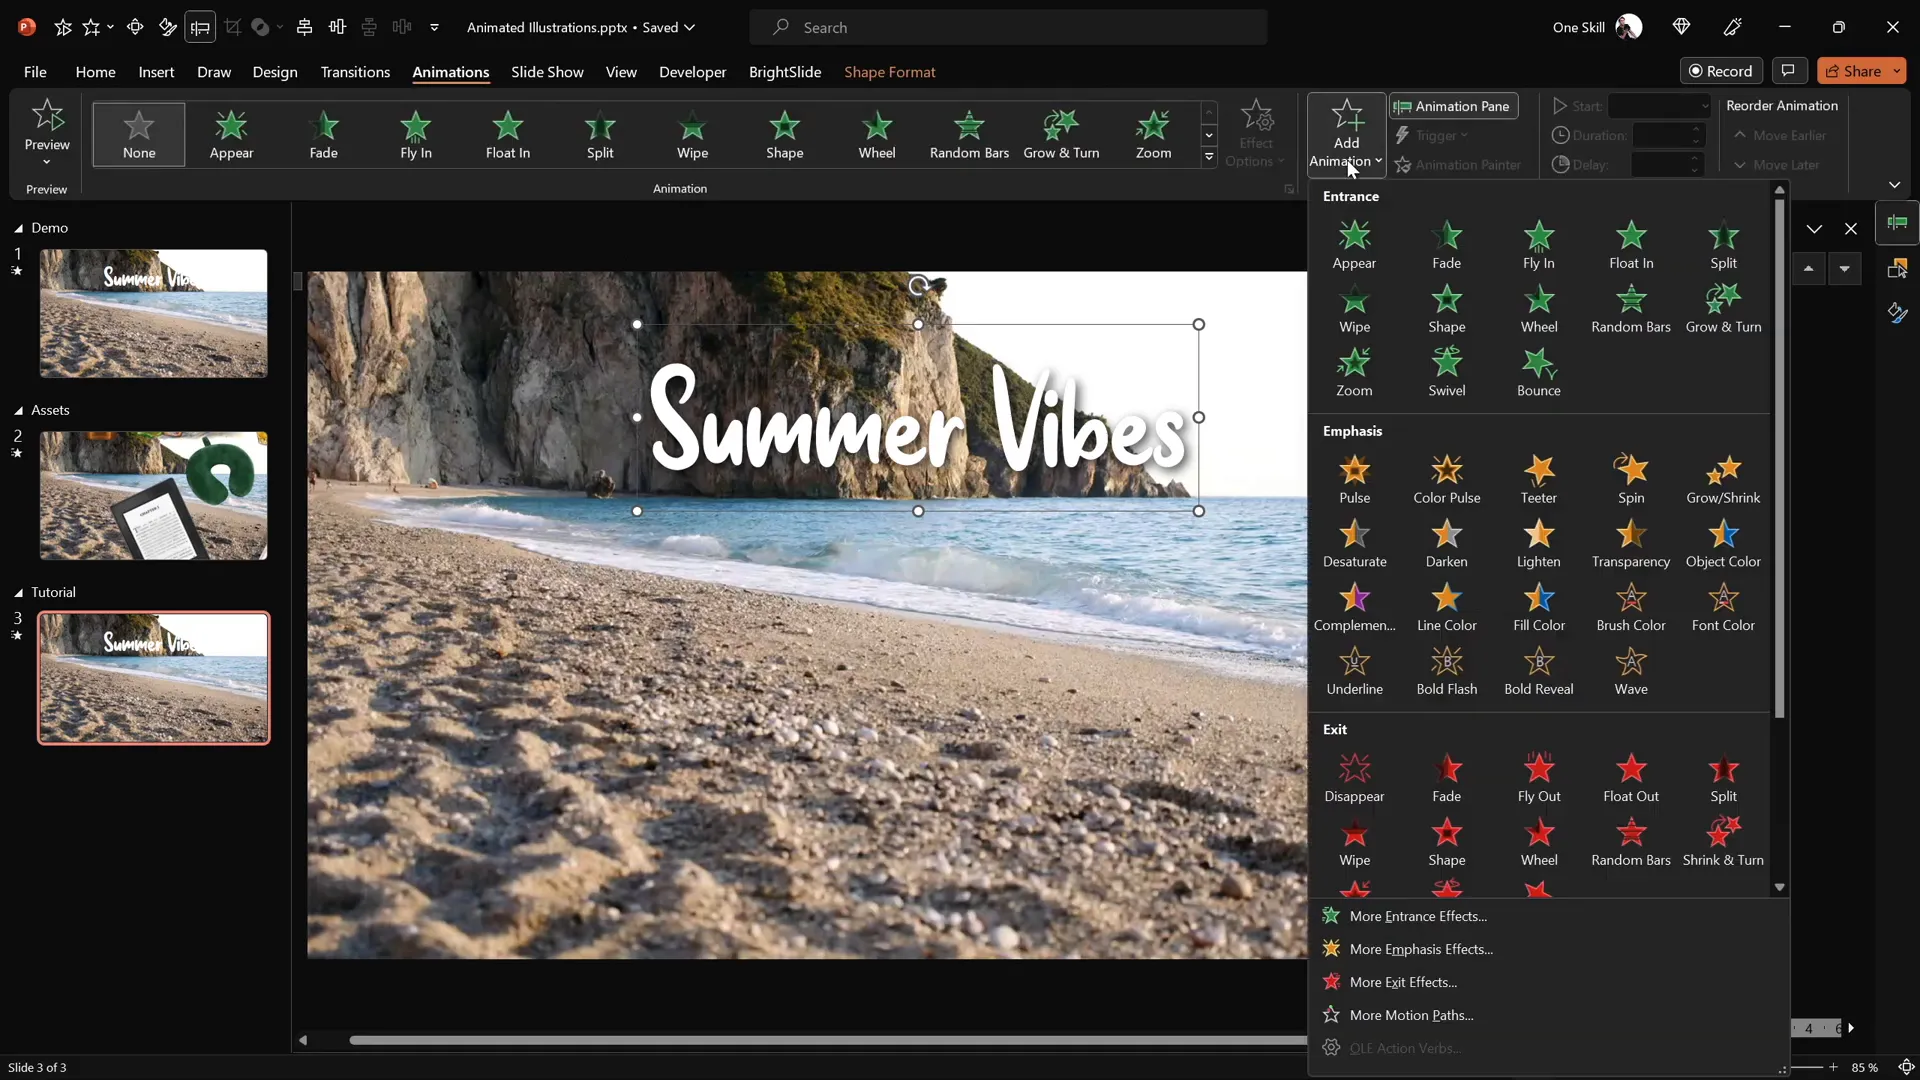
Task: Collapse the ribbon with the chevron
Action: (1894, 185)
